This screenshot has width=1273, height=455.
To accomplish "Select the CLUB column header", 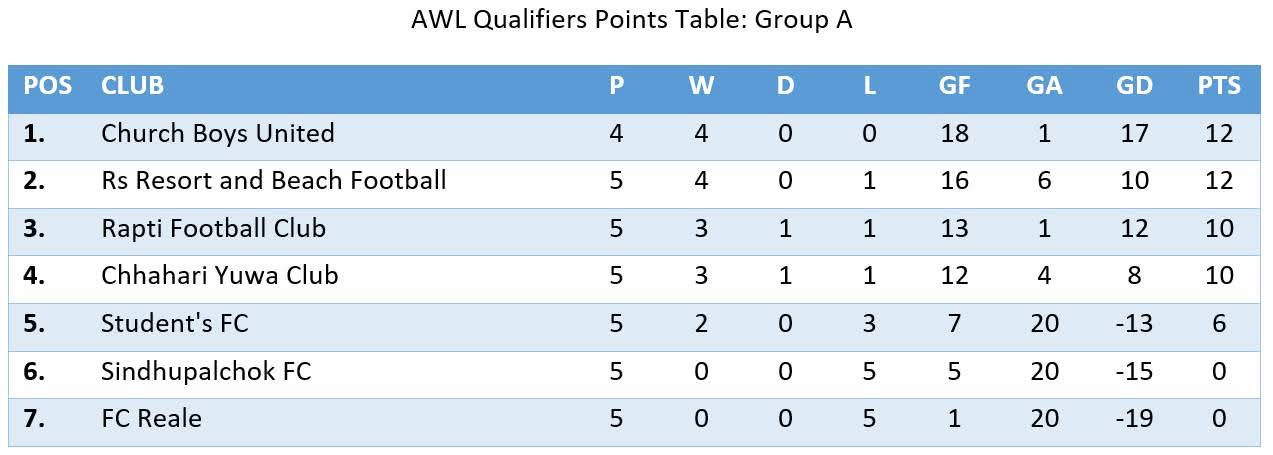I will pyautogui.click(x=132, y=86).
